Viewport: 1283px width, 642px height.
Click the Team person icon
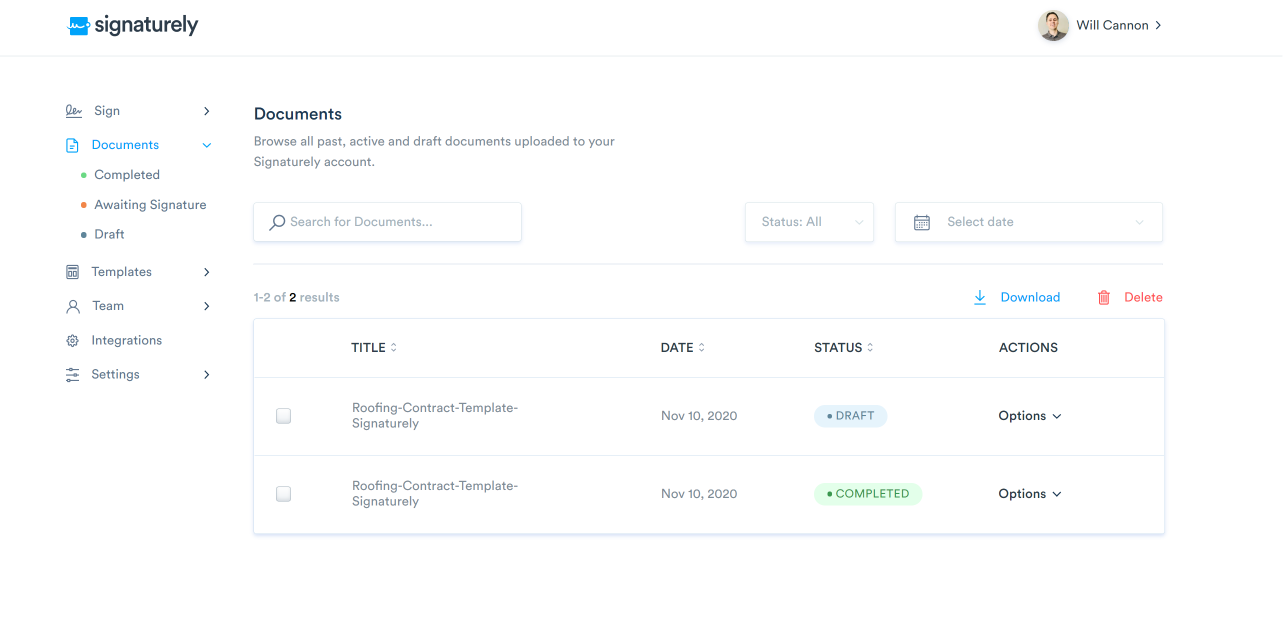tap(72, 306)
